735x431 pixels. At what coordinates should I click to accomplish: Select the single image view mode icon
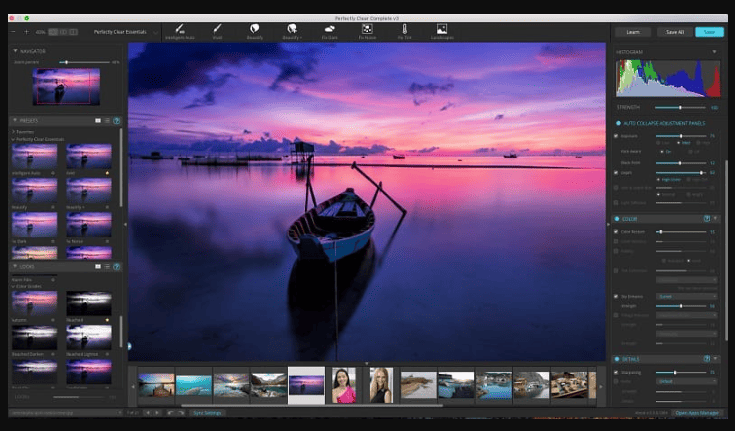(53, 32)
